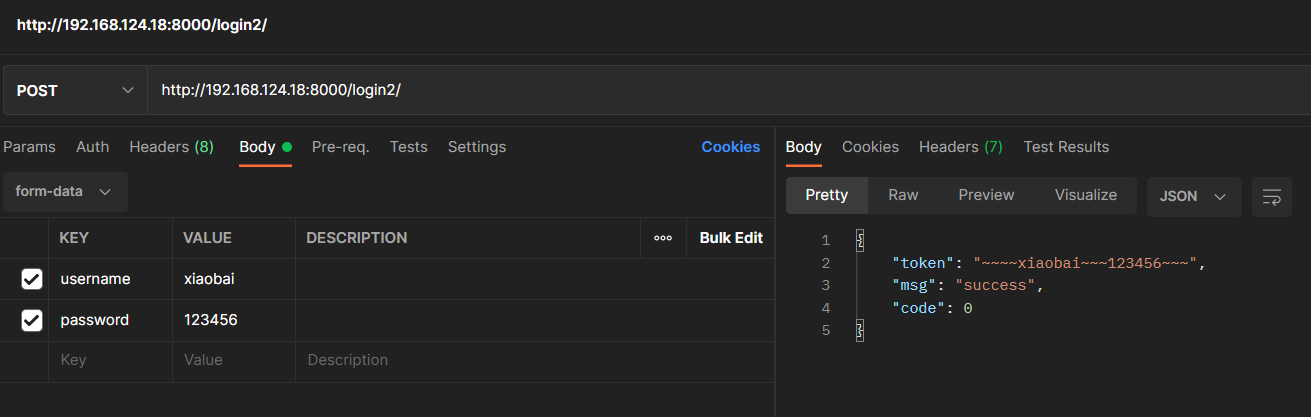Open the column options three-dots icon
This screenshot has height=417, width=1311.
click(662, 238)
